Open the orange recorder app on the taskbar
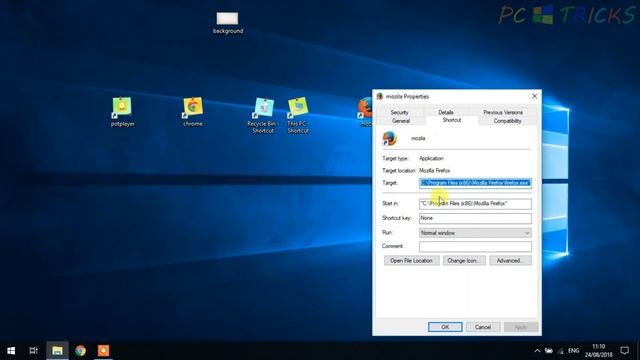This screenshot has height=360, width=640. 103,351
